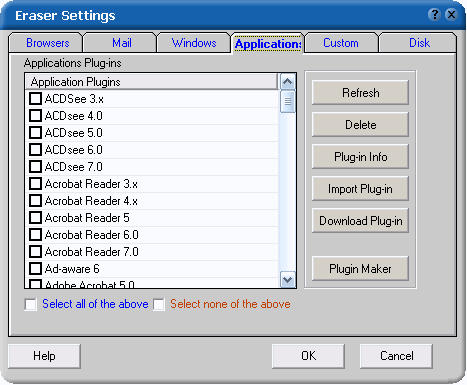467x385 pixels.
Task: Click the Cancel button
Action: [396, 356]
